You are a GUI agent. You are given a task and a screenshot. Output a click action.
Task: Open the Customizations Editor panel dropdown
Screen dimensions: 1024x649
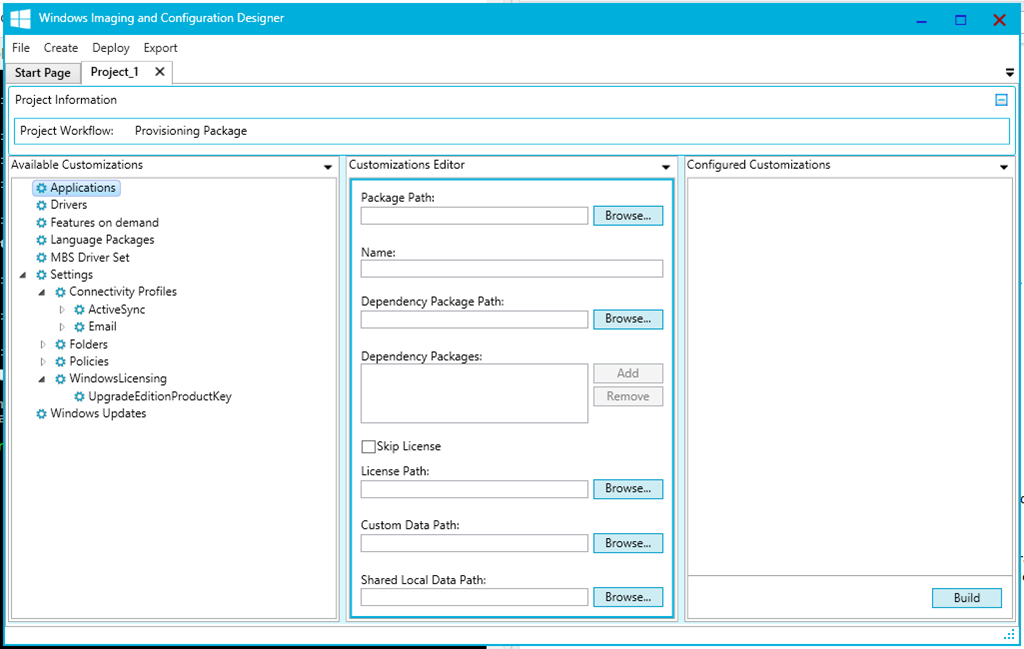pos(666,167)
